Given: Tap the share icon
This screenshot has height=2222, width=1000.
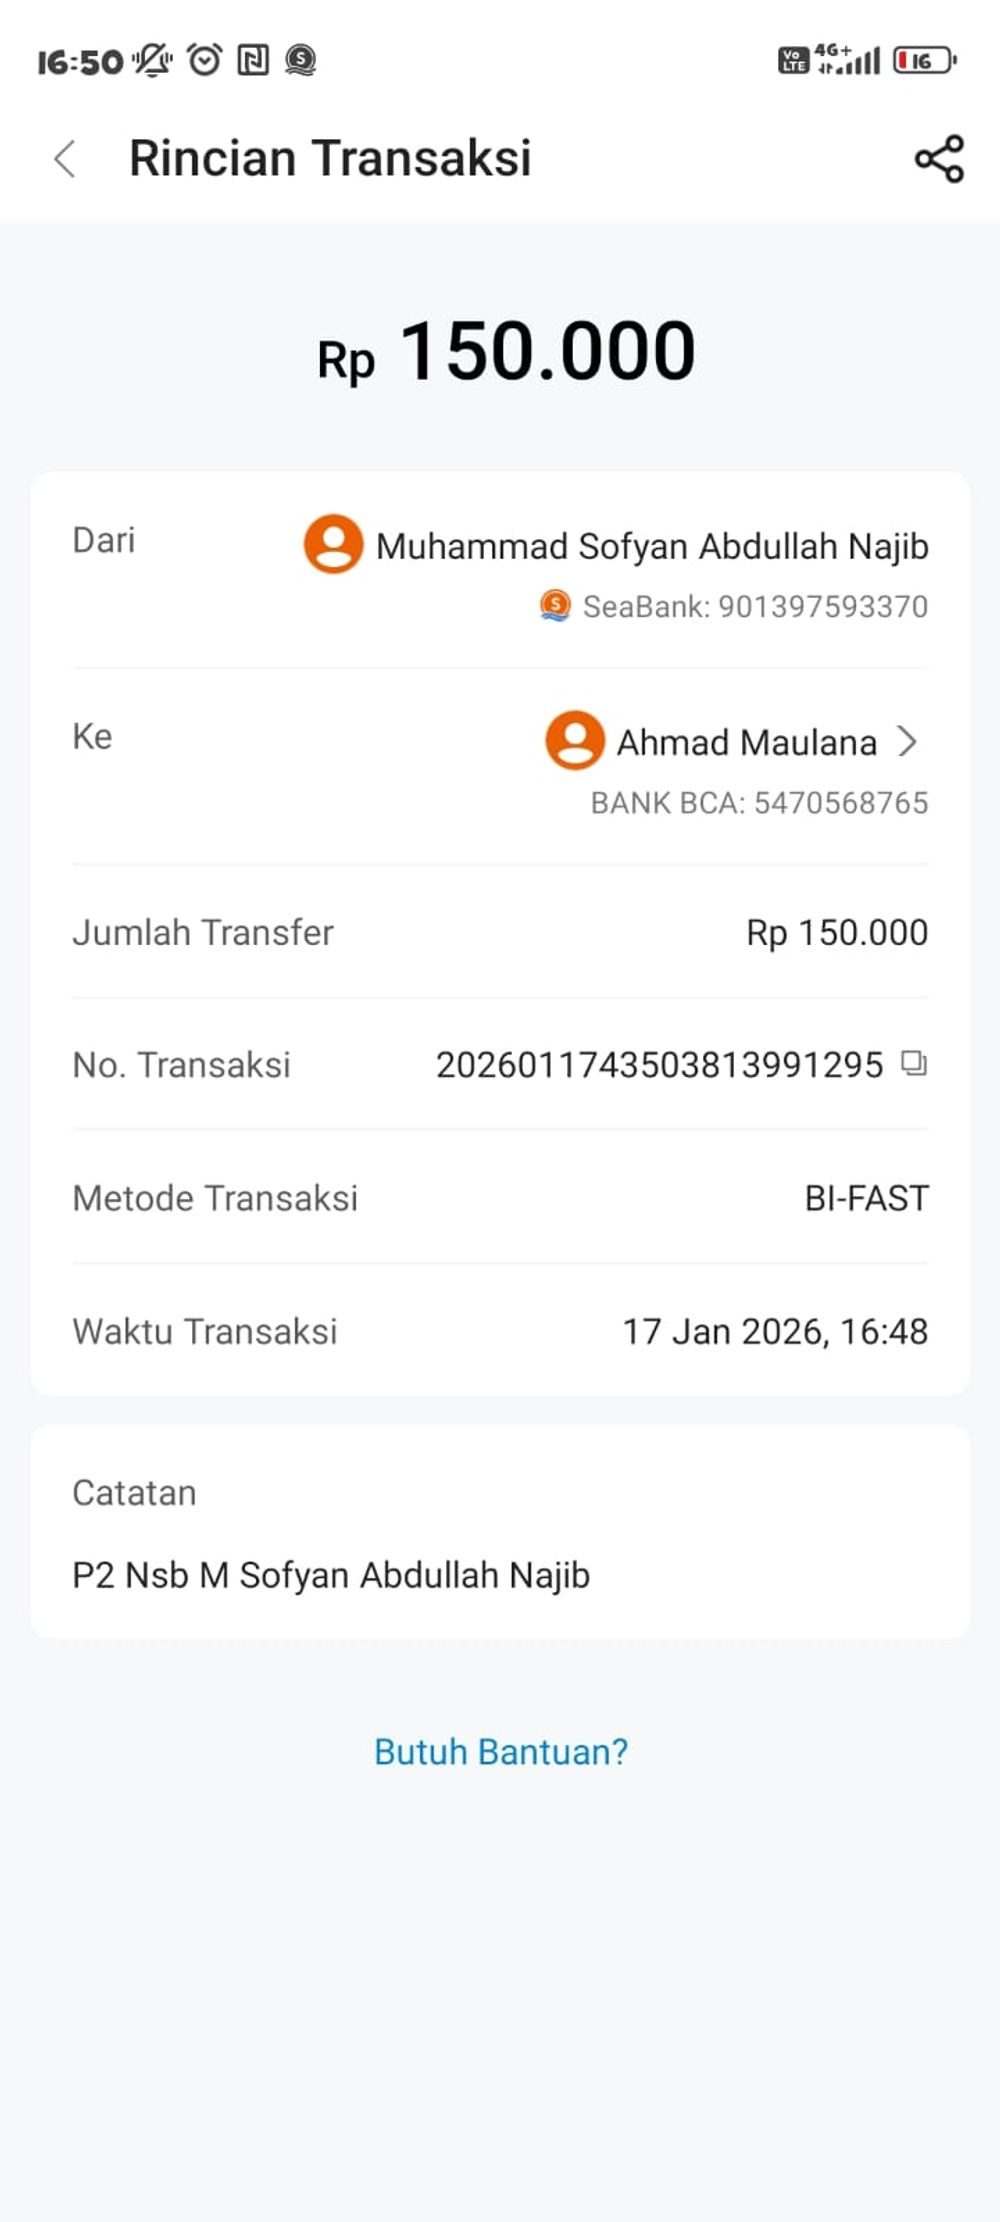Looking at the screenshot, I should click(x=939, y=159).
